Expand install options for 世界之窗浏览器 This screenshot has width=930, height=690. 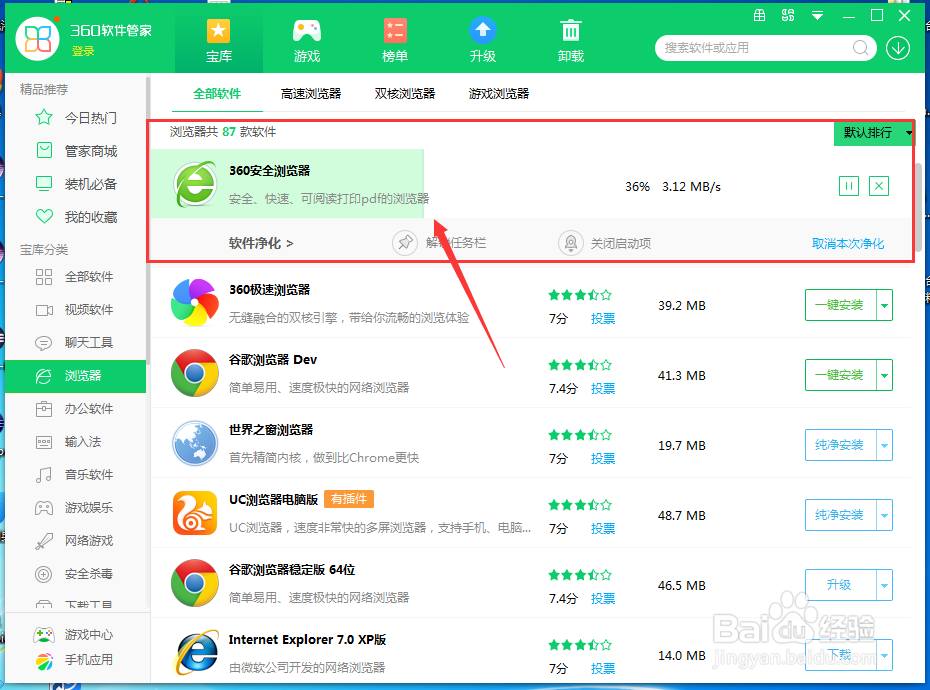[884, 446]
